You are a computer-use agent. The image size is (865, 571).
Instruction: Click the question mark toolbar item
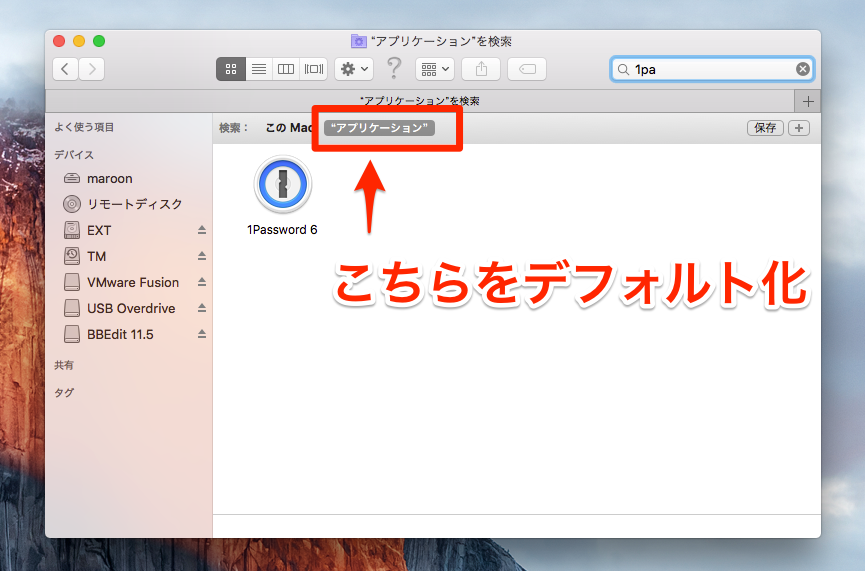[394, 68]
